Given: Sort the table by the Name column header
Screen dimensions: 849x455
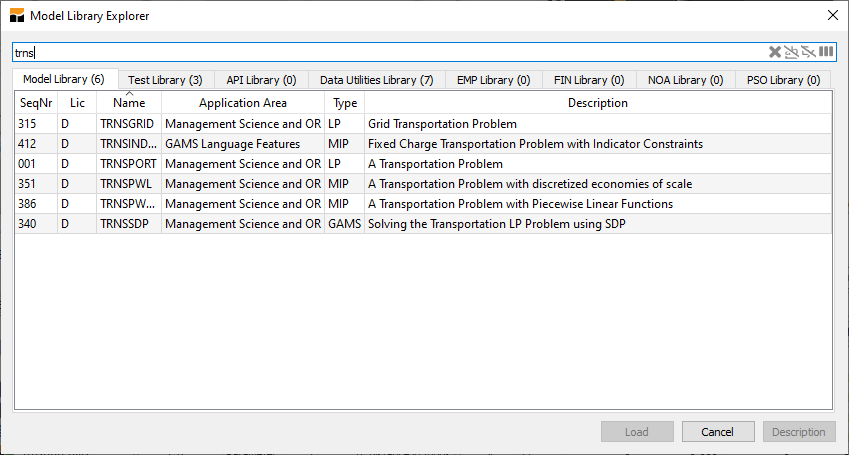Looking at the screenshot, I should [x=129, y=103].
